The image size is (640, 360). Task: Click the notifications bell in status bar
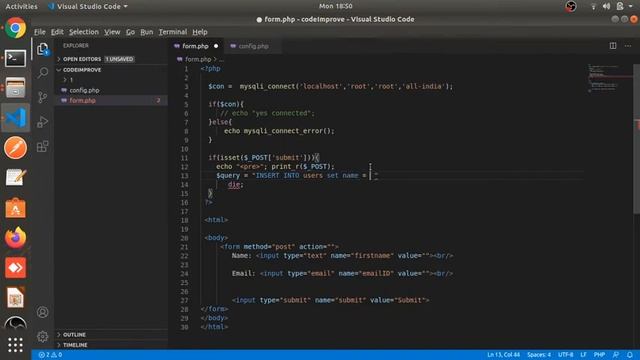(630, 355)
